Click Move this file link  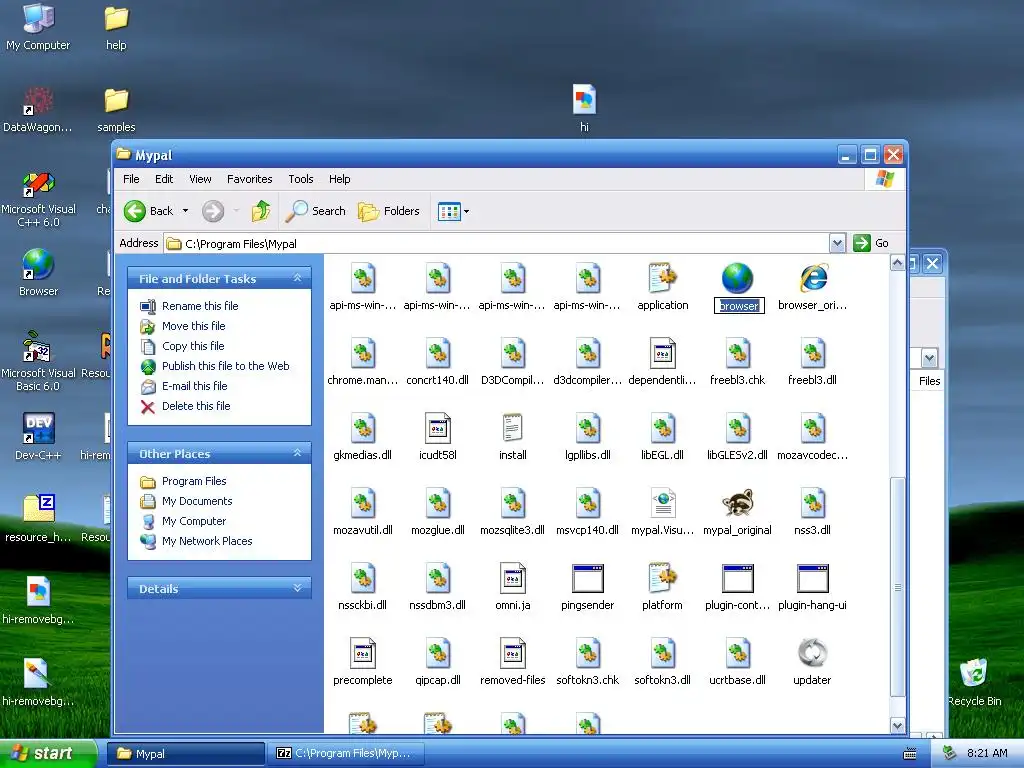[193, 326]
